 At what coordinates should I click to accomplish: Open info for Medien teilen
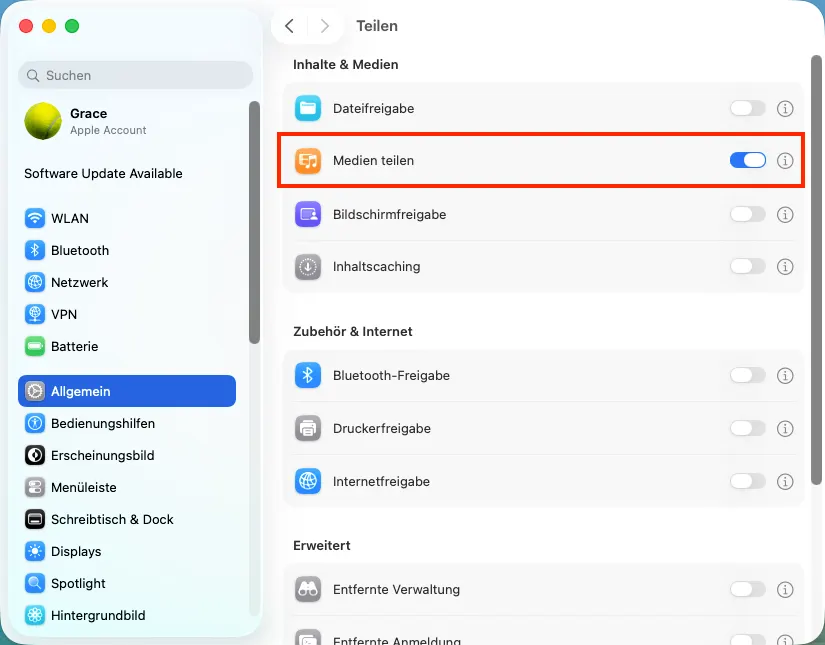pyautogui.click(x=785, y=160)
